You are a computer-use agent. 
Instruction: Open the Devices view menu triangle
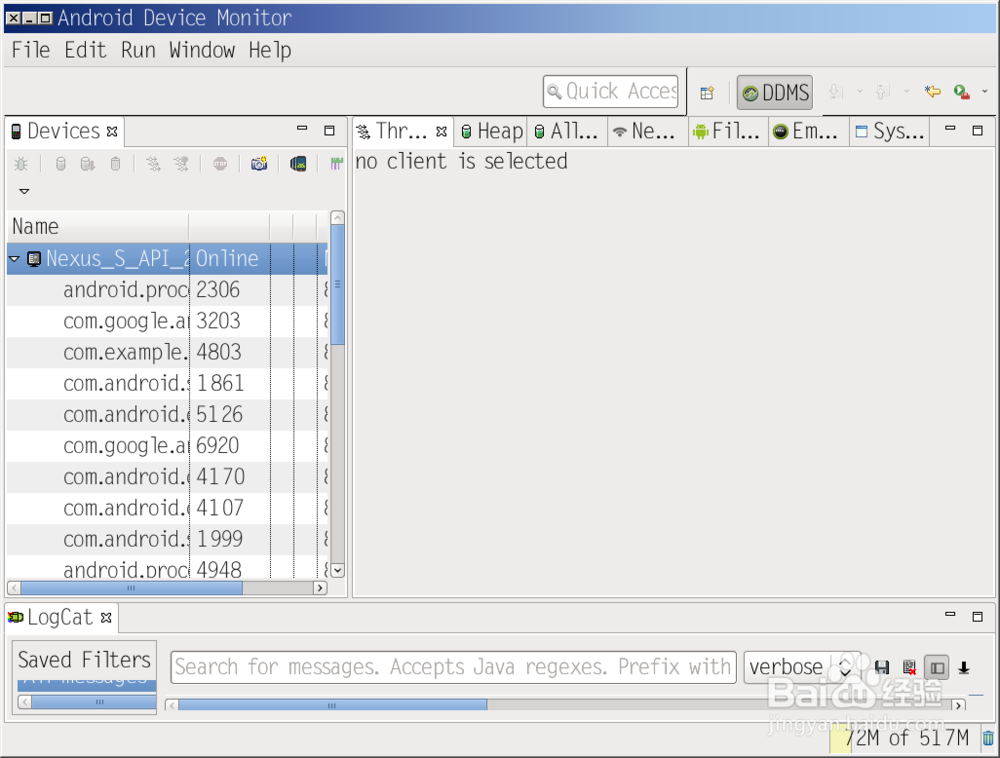point(24,191)
